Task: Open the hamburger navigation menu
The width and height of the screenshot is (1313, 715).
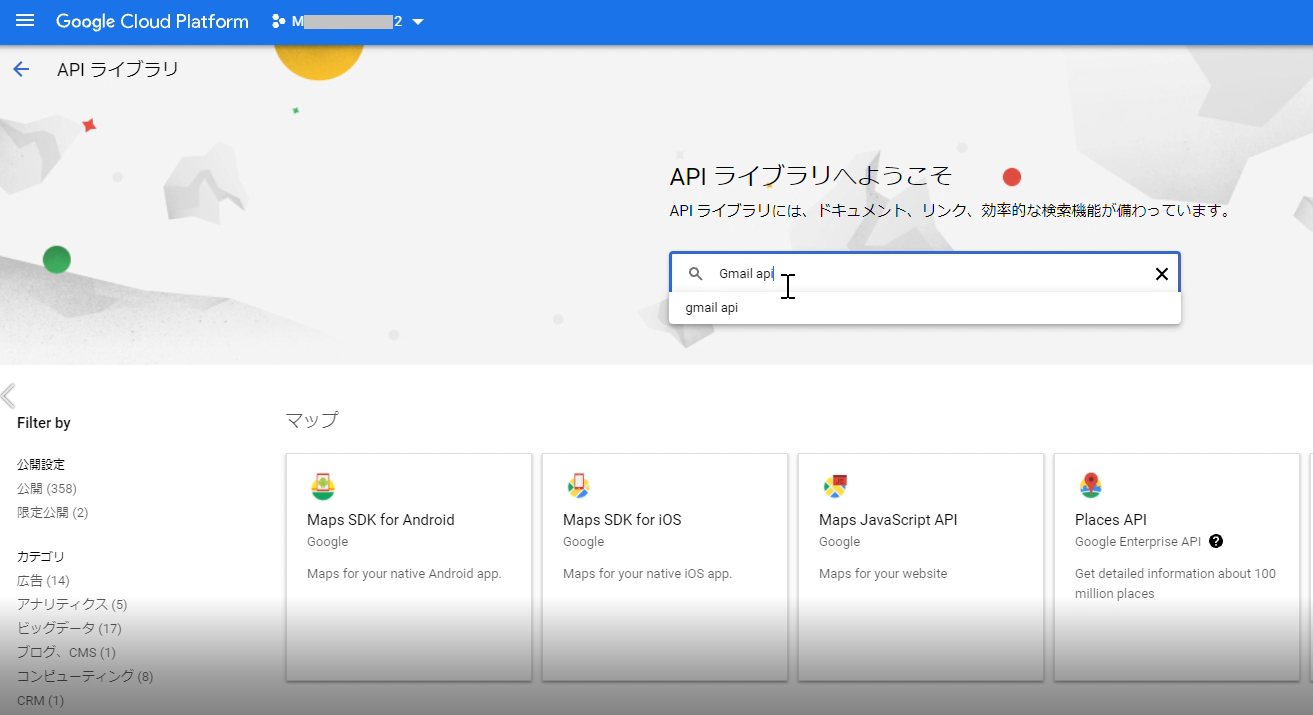Action: [x=25, y=21]
